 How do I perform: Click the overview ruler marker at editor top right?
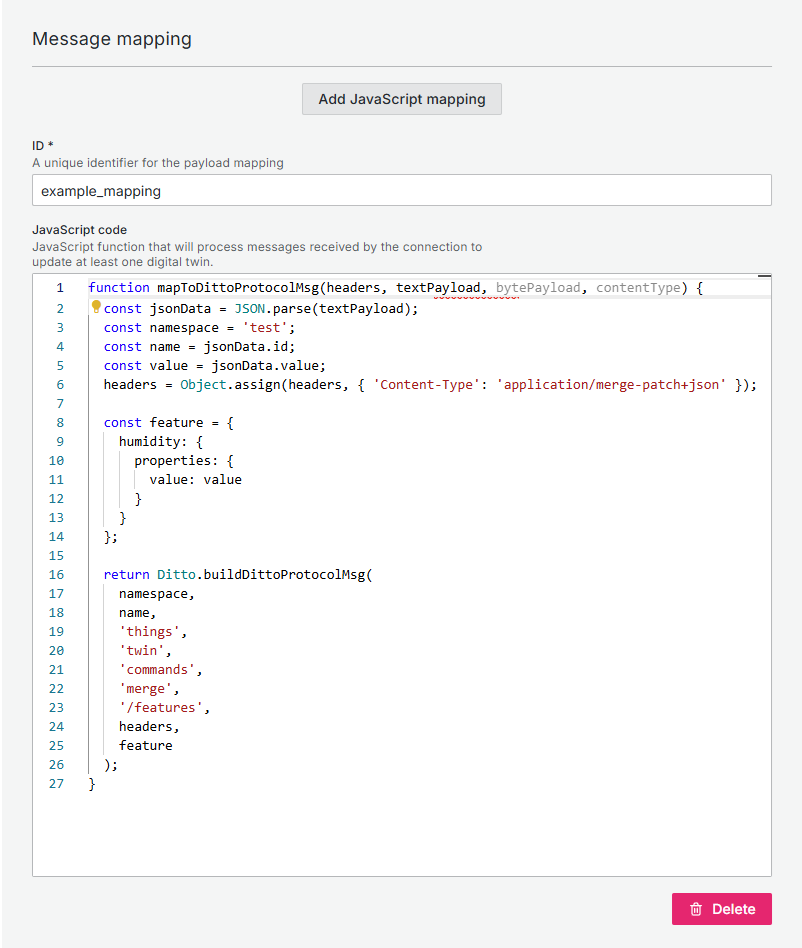click(x=765, y=276)
